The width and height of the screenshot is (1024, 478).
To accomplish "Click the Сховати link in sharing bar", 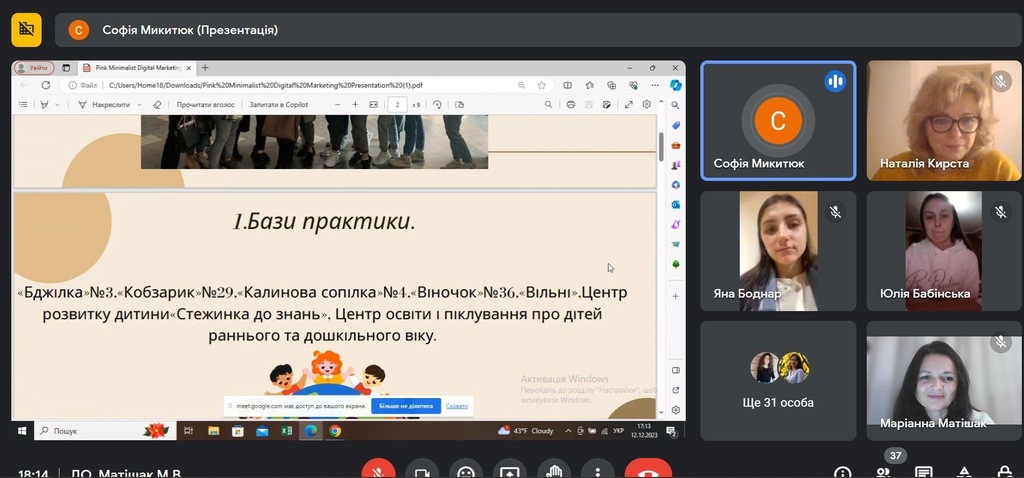I will click(456, 406).
